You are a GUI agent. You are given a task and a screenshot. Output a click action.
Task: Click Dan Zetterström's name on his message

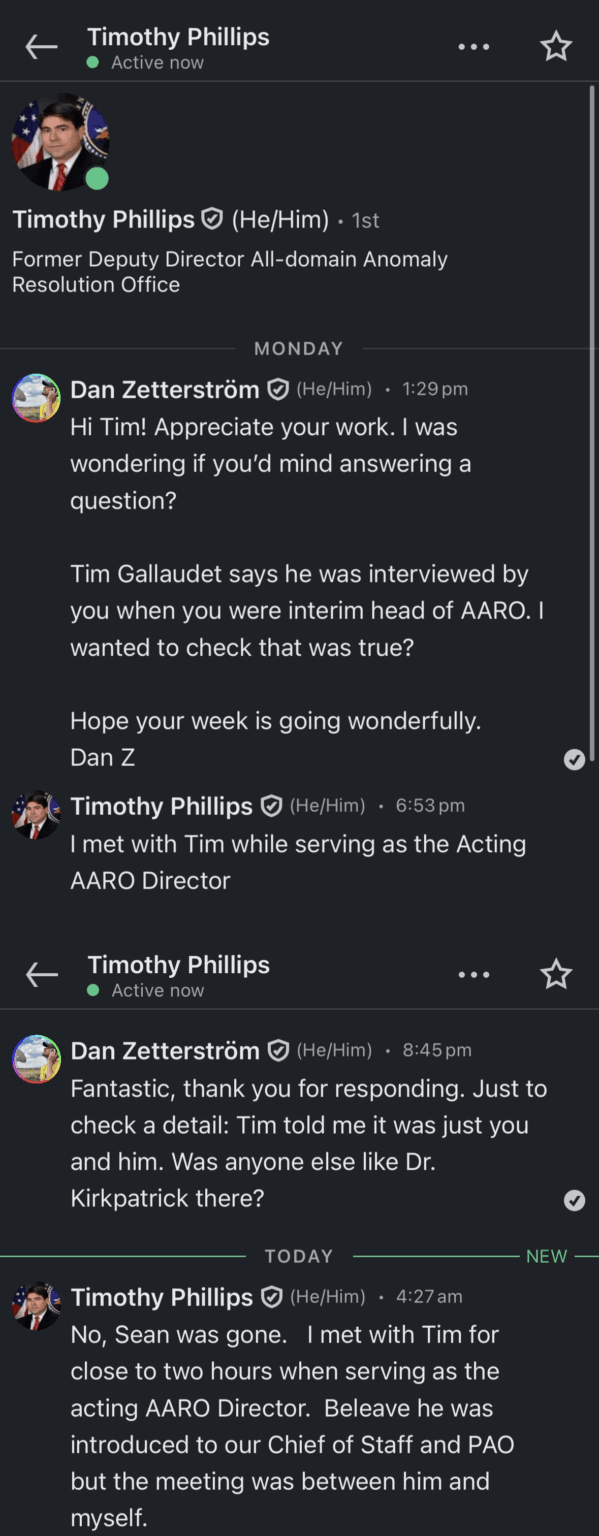tap(164, 390)
